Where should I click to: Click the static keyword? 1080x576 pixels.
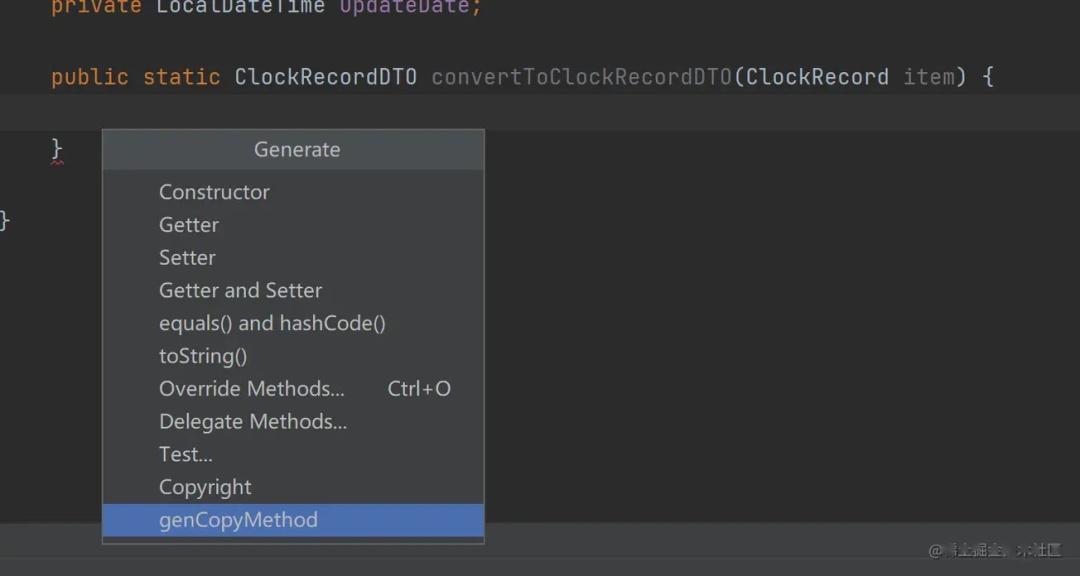click(x=181, y=77)
